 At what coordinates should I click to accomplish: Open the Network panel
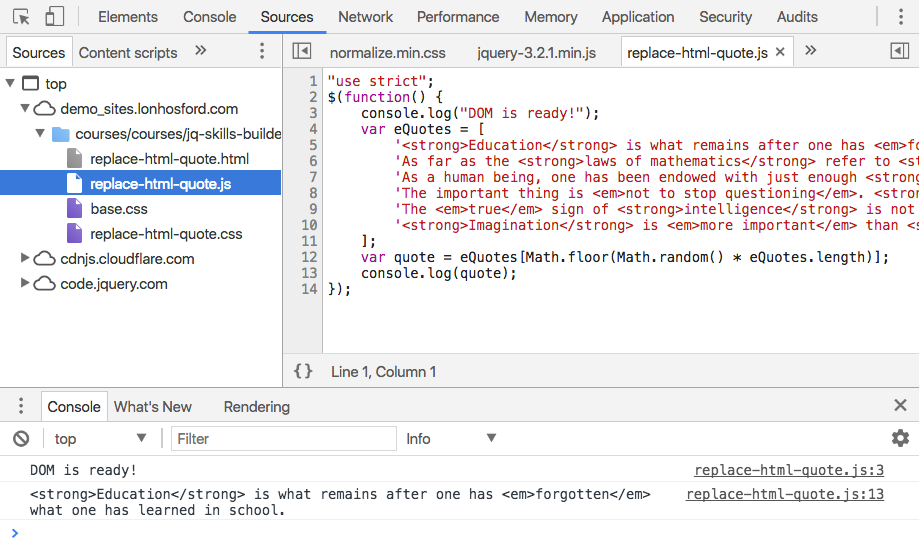[x=365, y=17]
